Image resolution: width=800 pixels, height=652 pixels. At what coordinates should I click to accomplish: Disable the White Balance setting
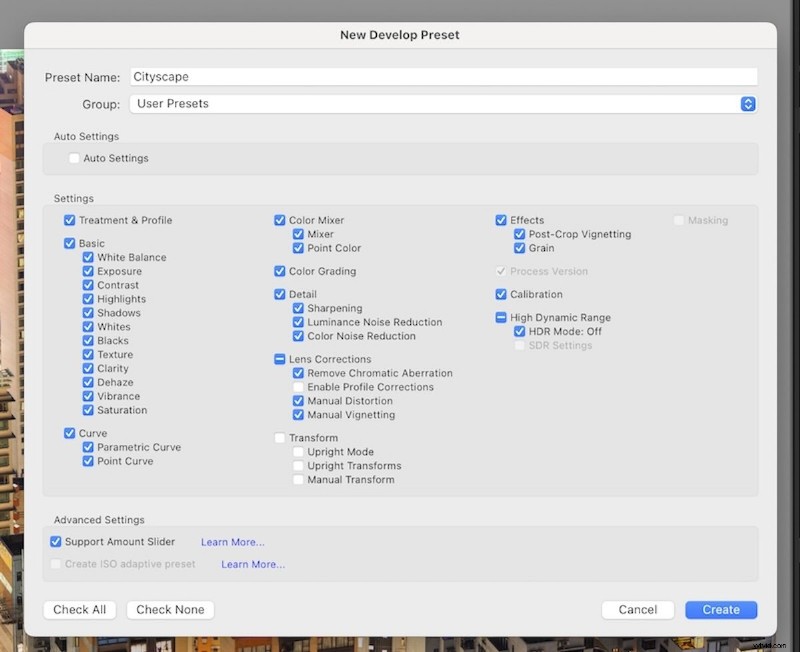tap(87, 257)
